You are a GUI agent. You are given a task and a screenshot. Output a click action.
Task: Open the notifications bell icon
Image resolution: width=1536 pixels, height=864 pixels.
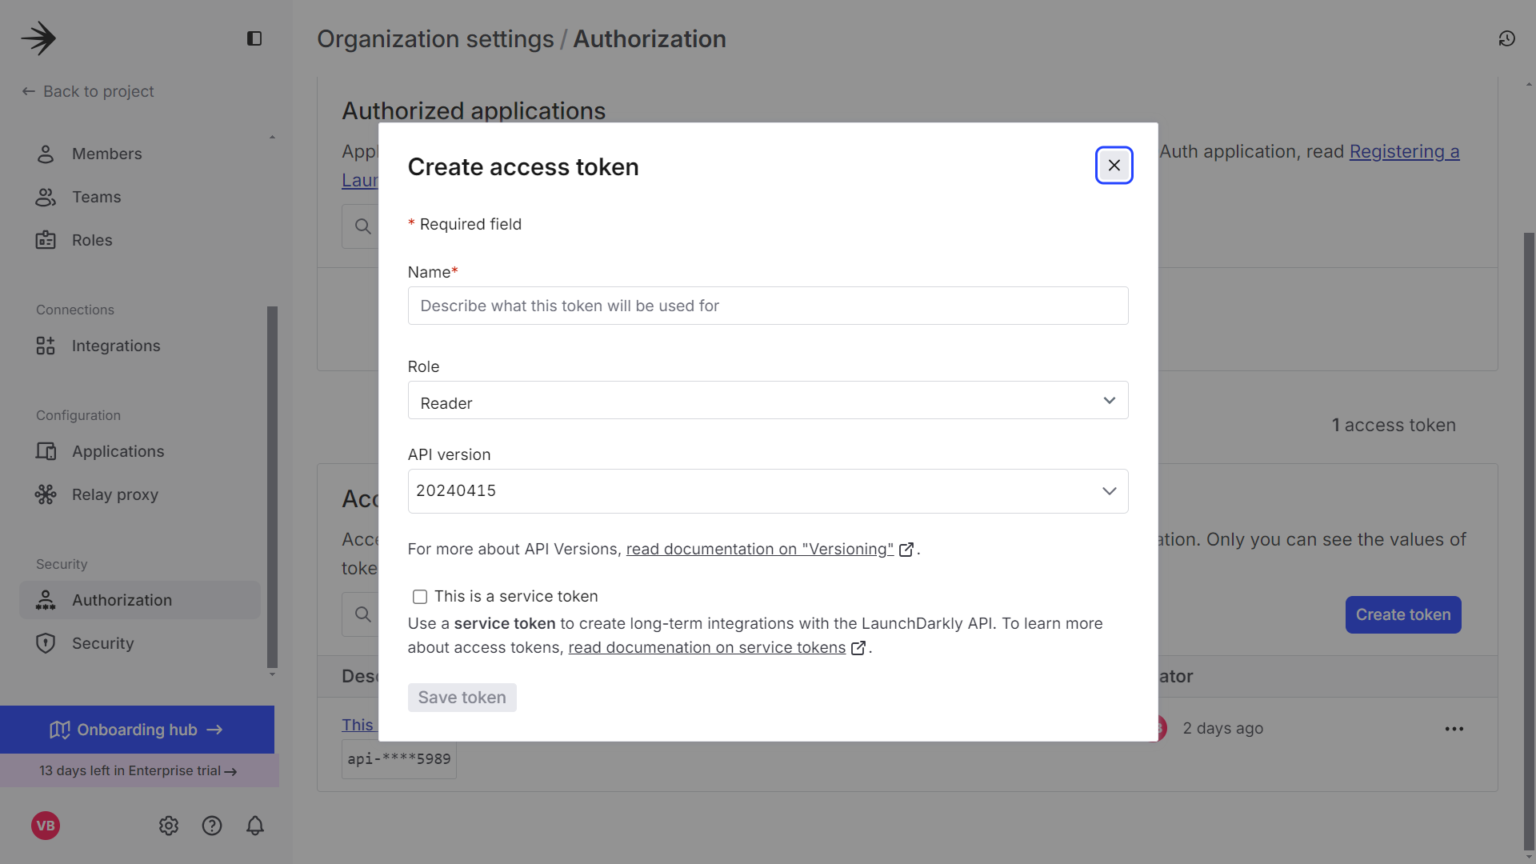pos(255,826)
